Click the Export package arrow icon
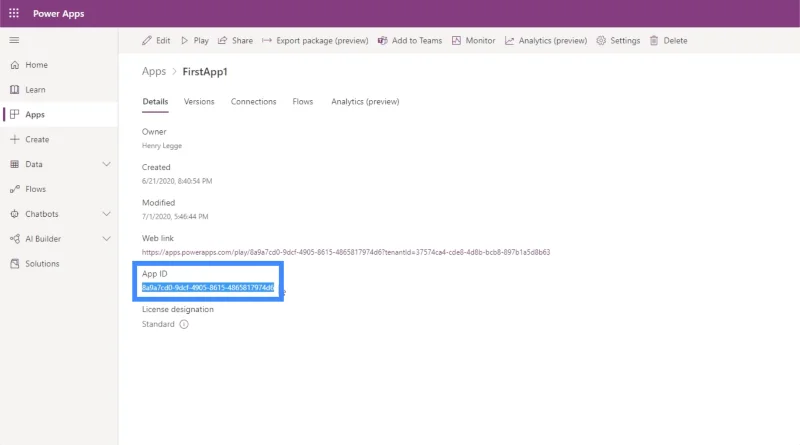 (267, 40)
